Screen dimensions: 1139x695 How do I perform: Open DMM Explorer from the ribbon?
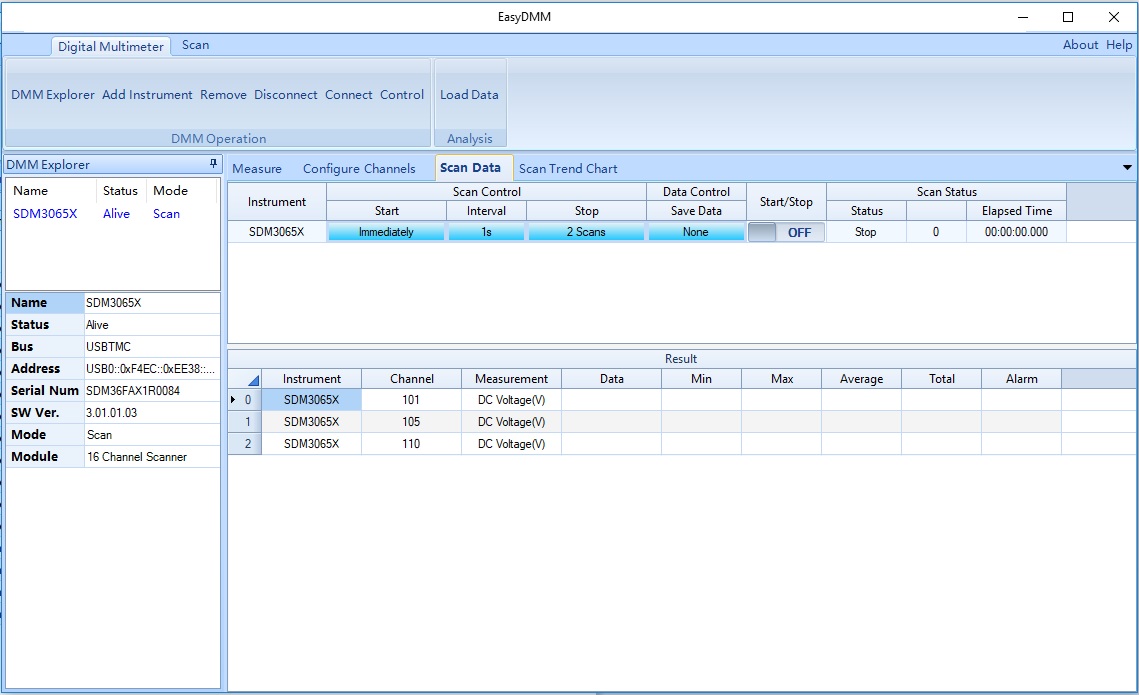tap(53, 95)
